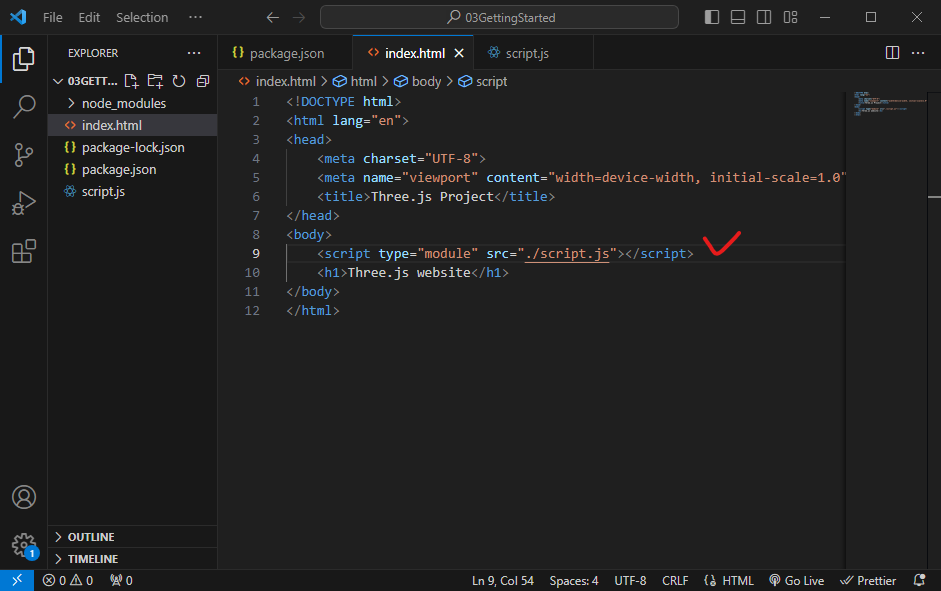941x591 pixels.
Task: Click the New File icon in Explorer
Action: [x=131, y=81]
